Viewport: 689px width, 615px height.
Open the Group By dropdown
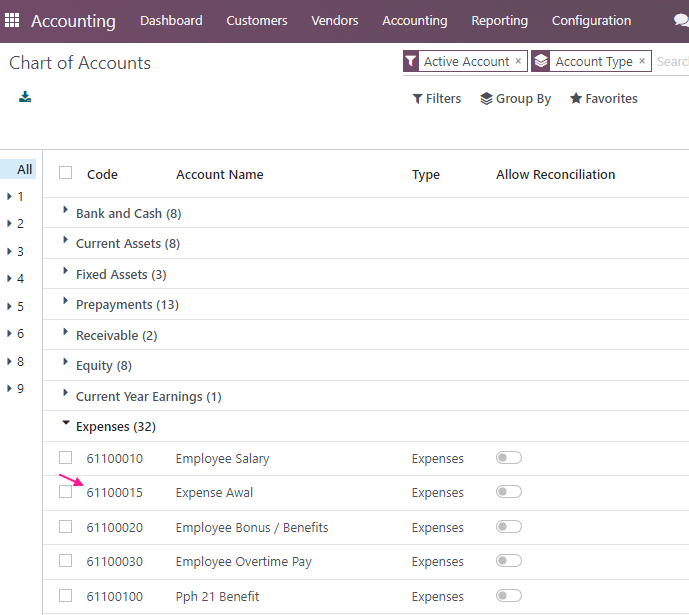[515, 98]
